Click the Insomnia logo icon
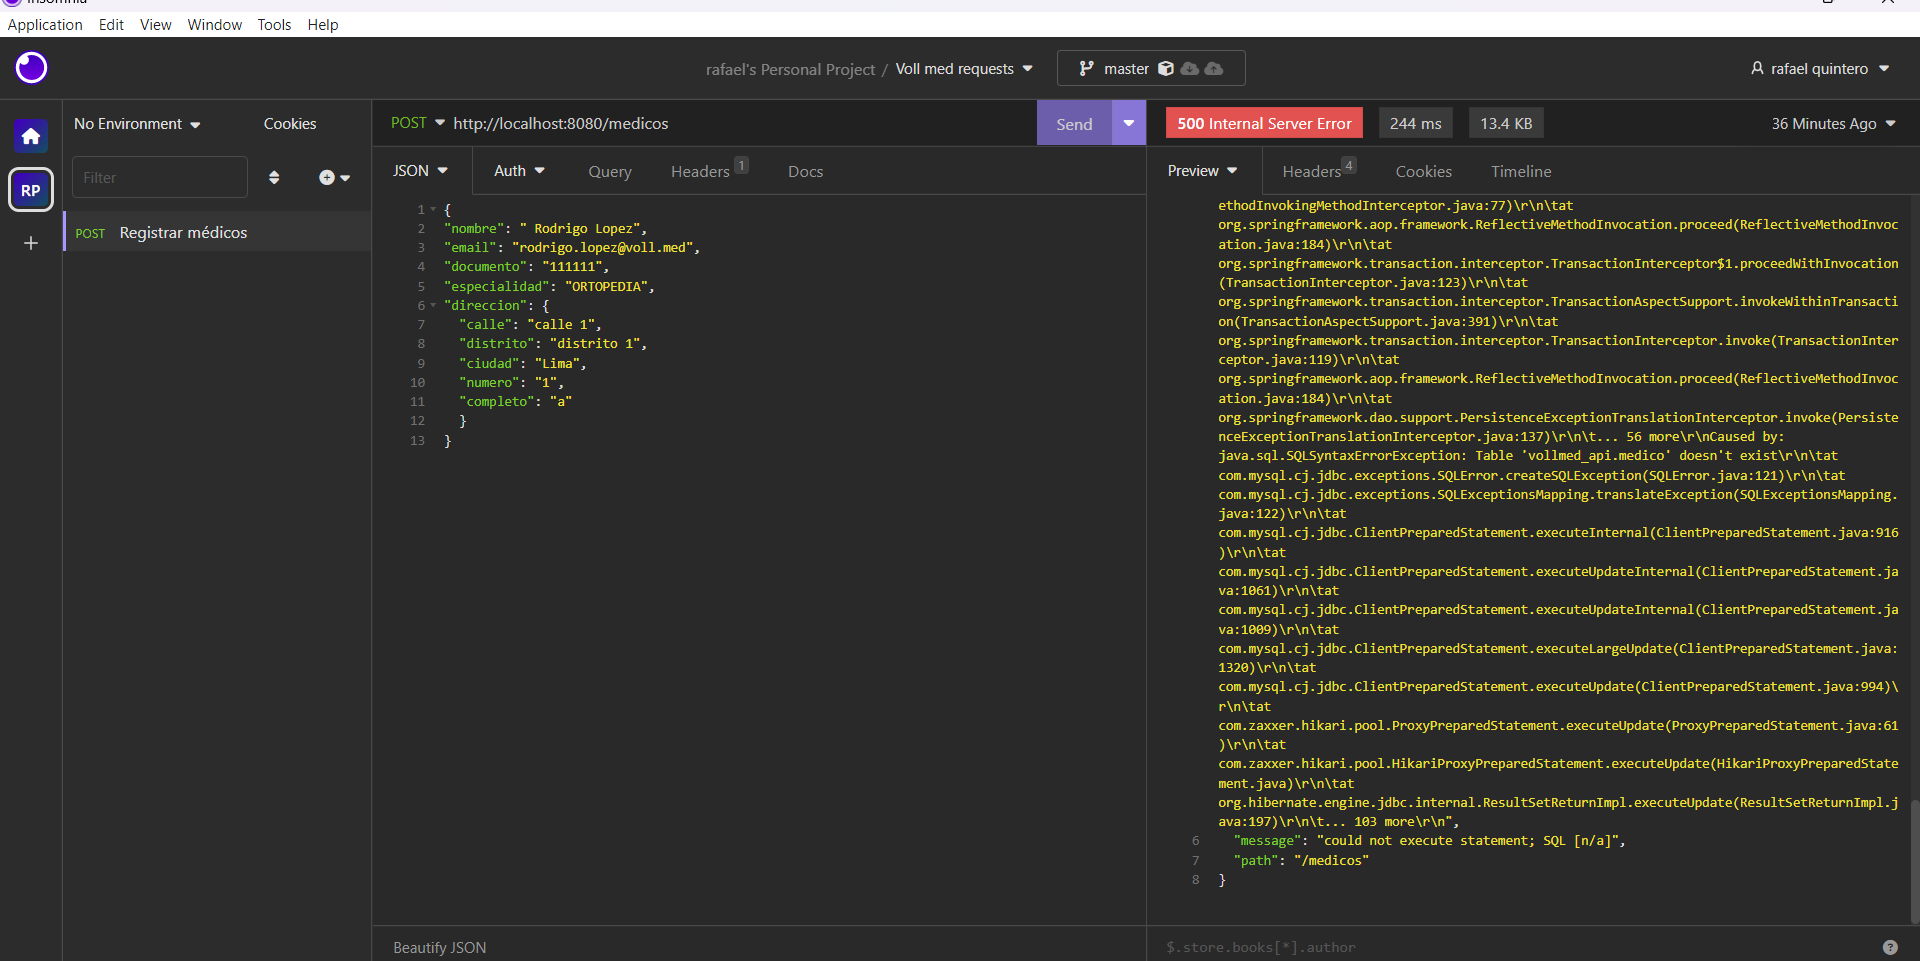This screenshot has height=961, width=1920. click(x=31, y=68)
